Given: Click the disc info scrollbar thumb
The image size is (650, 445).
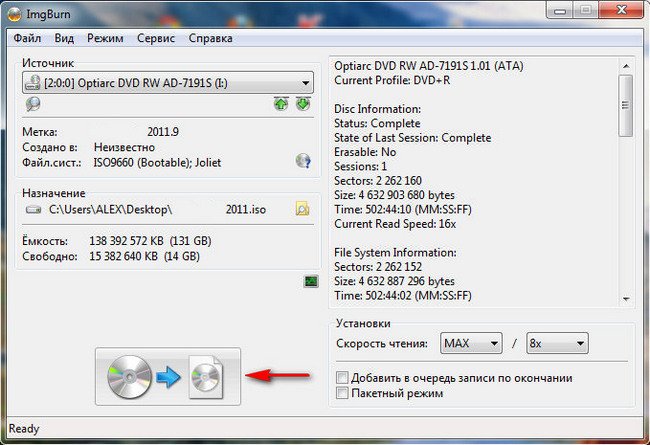Looking at the screenshot, I should pos(626,105).
